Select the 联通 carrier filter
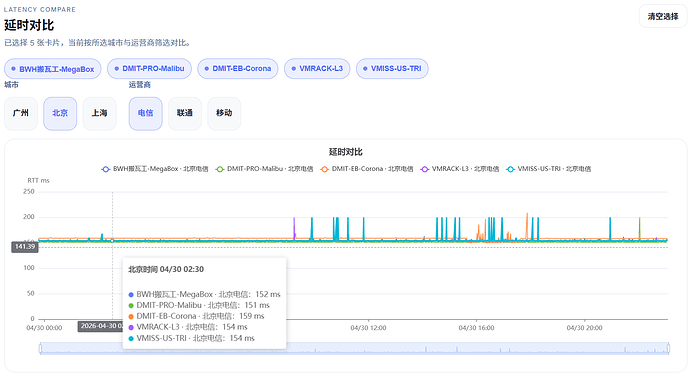 (x=185, y=114)
